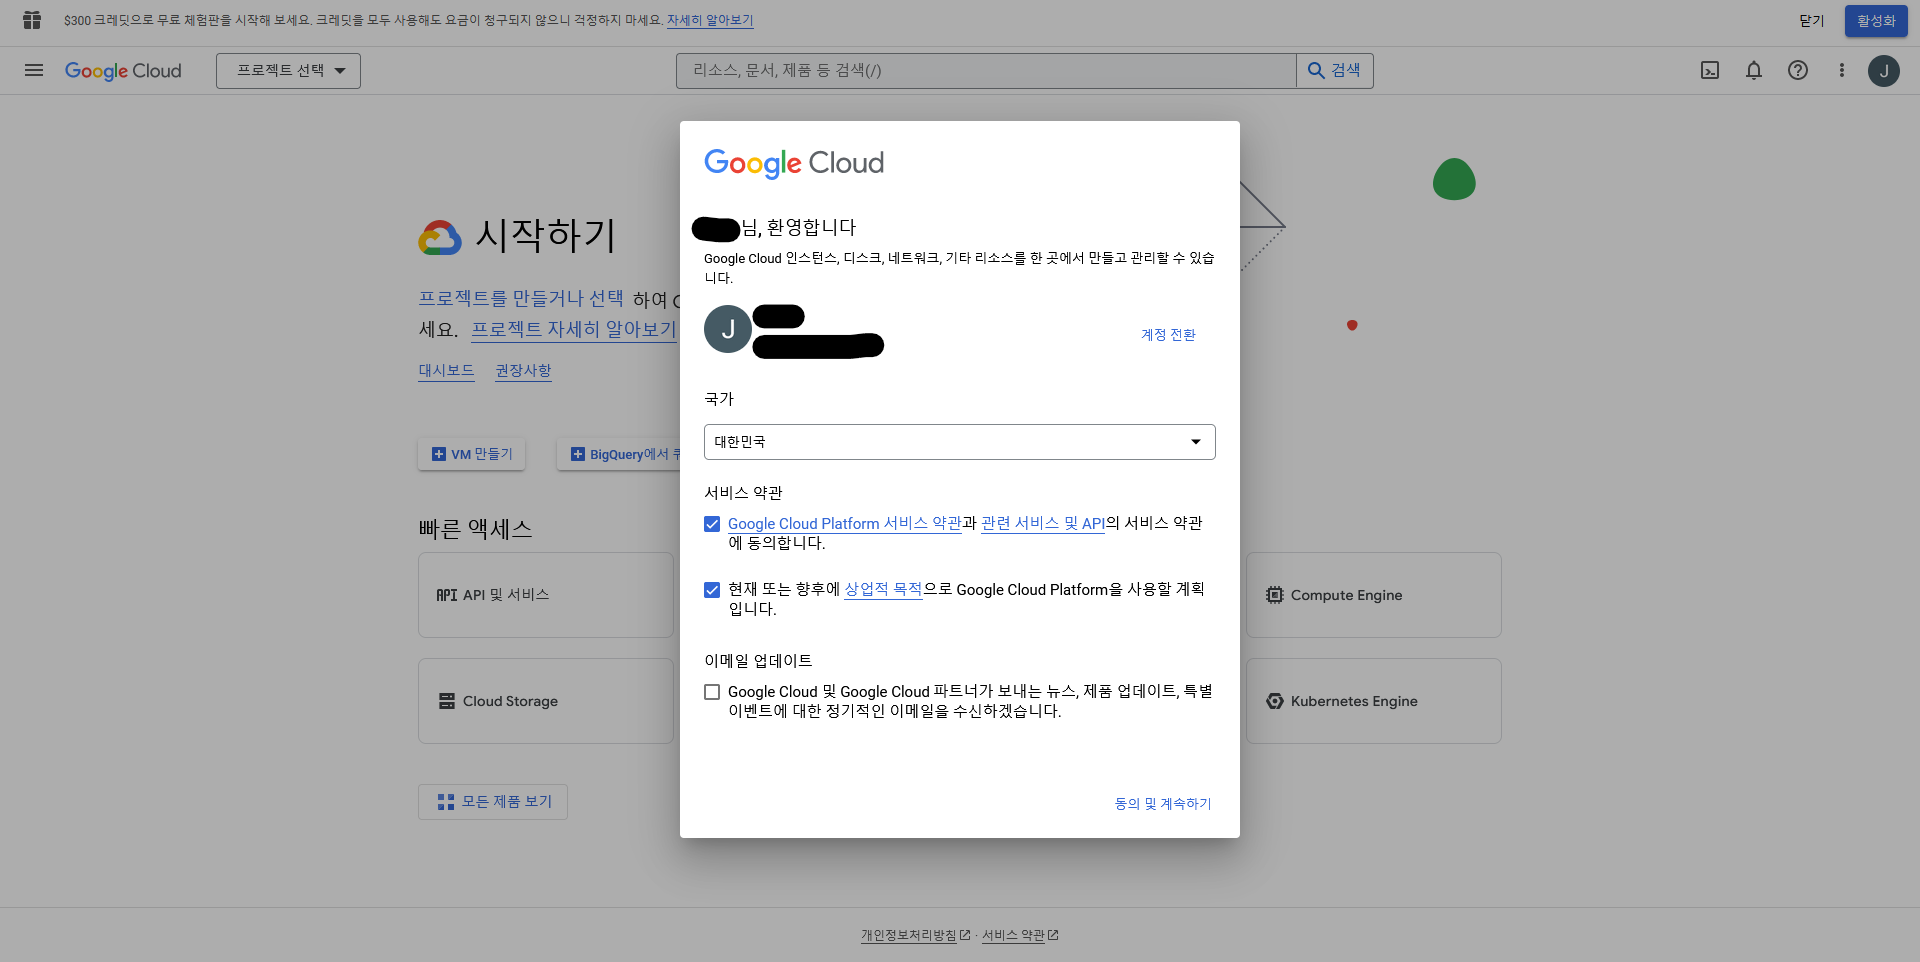1920x962 pixels.
Task: Open the 프로젝트 선택 dropdown
Action: (x=288, y=70)
